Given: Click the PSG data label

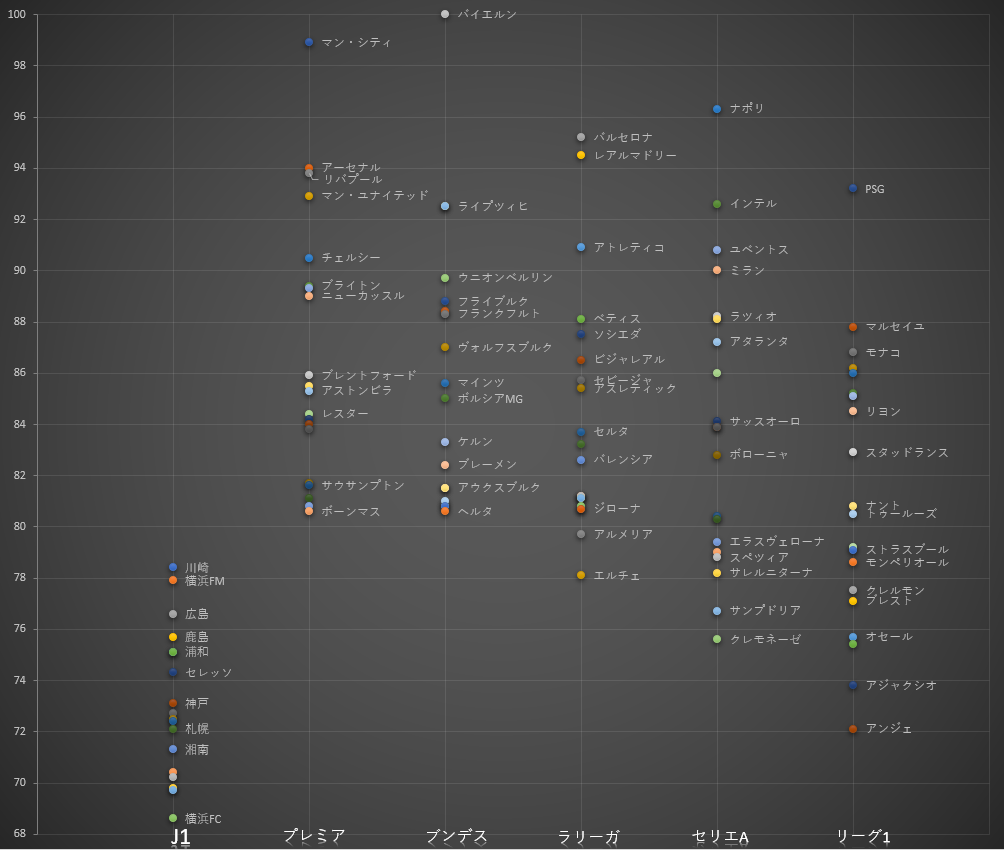Looking at the screenshot, I should [x=875, y=189].
